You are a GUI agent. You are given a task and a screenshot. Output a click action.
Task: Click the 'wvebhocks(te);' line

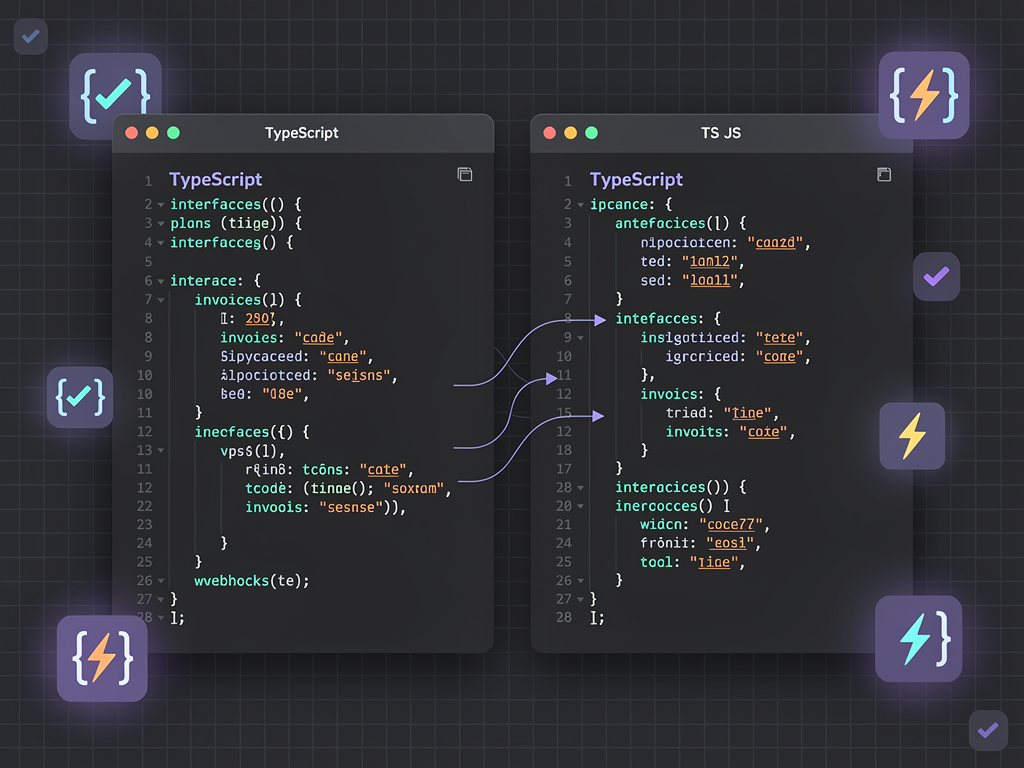coord(251,581)
